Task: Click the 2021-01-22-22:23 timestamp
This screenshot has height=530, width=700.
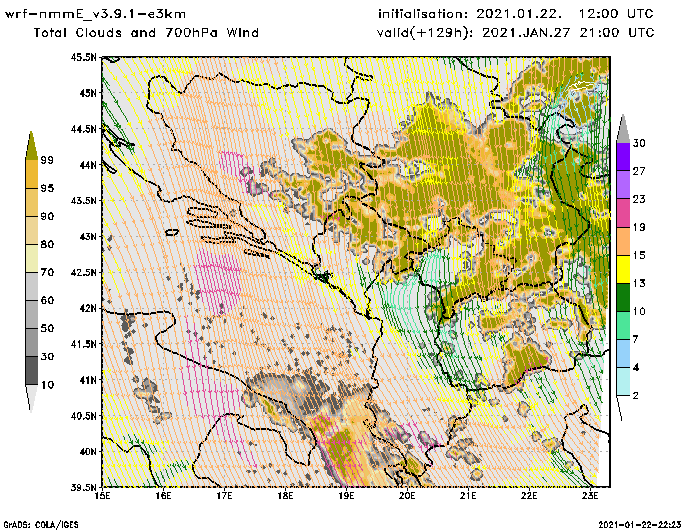Action: click(x=640, y=525)
